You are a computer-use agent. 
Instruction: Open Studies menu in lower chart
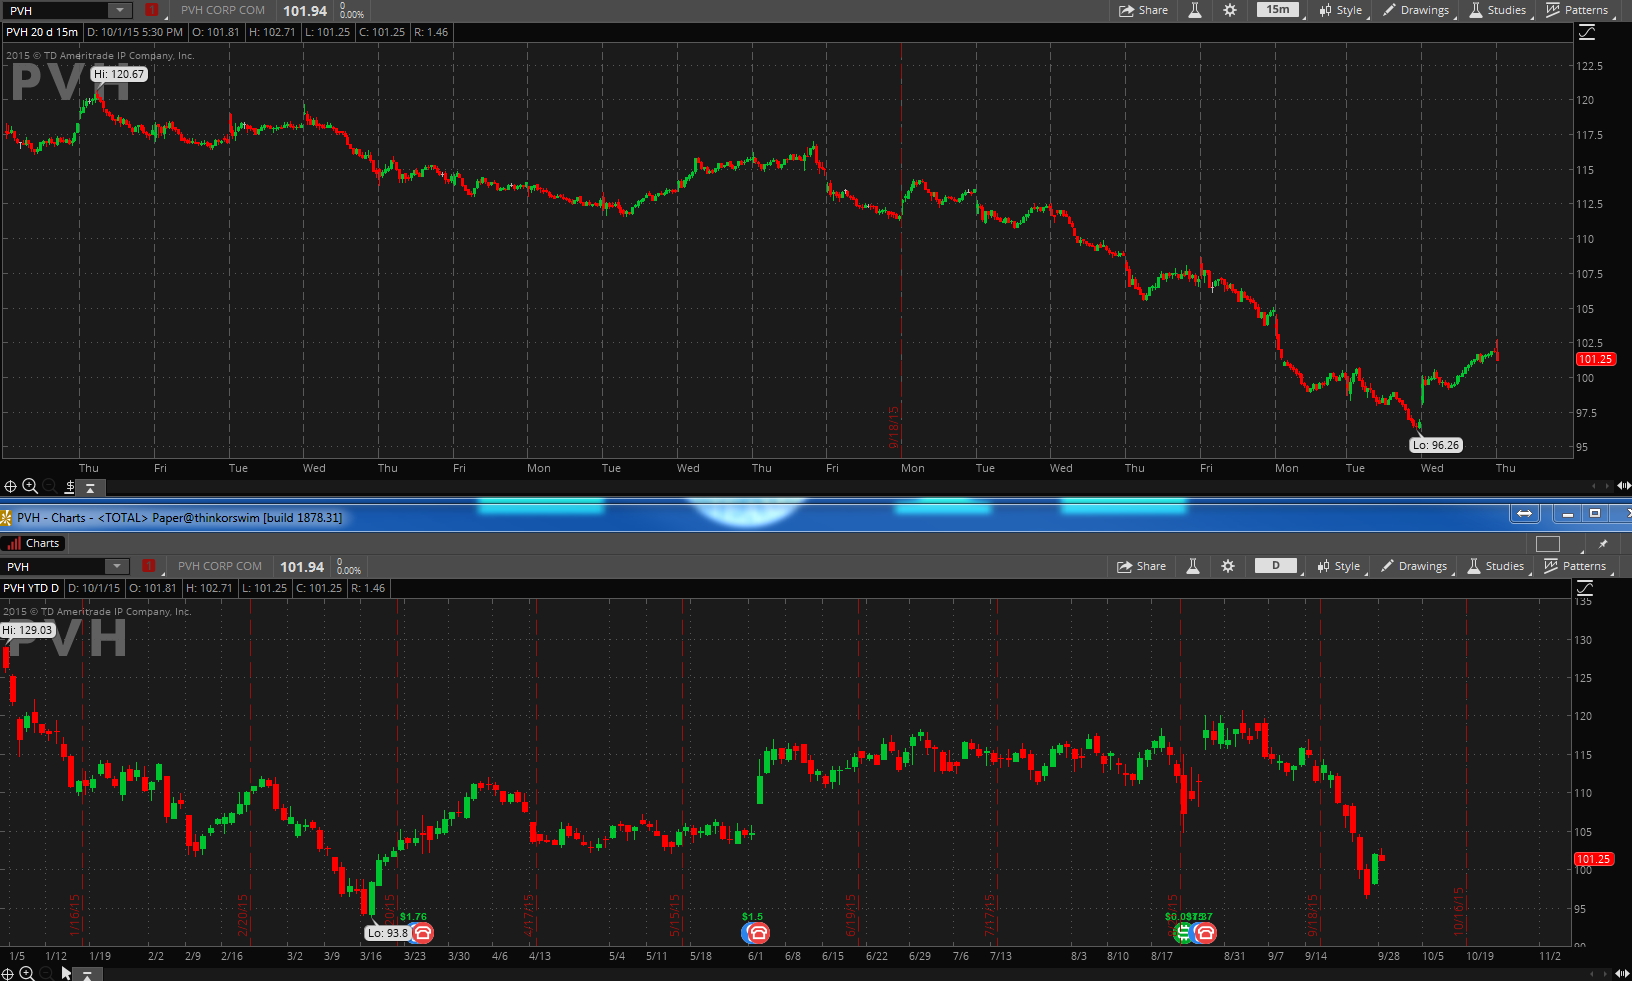coord(1496,566)
